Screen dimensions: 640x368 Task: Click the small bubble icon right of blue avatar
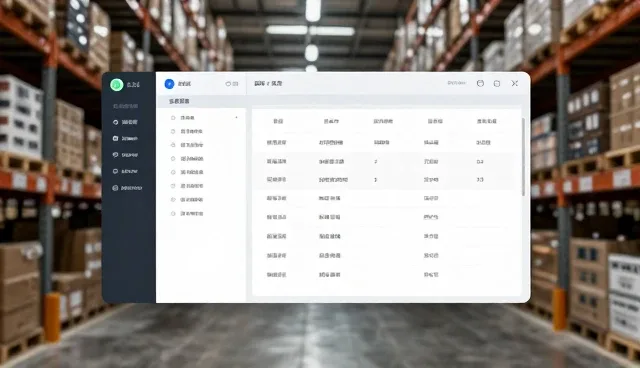click(x=228, y=84)
